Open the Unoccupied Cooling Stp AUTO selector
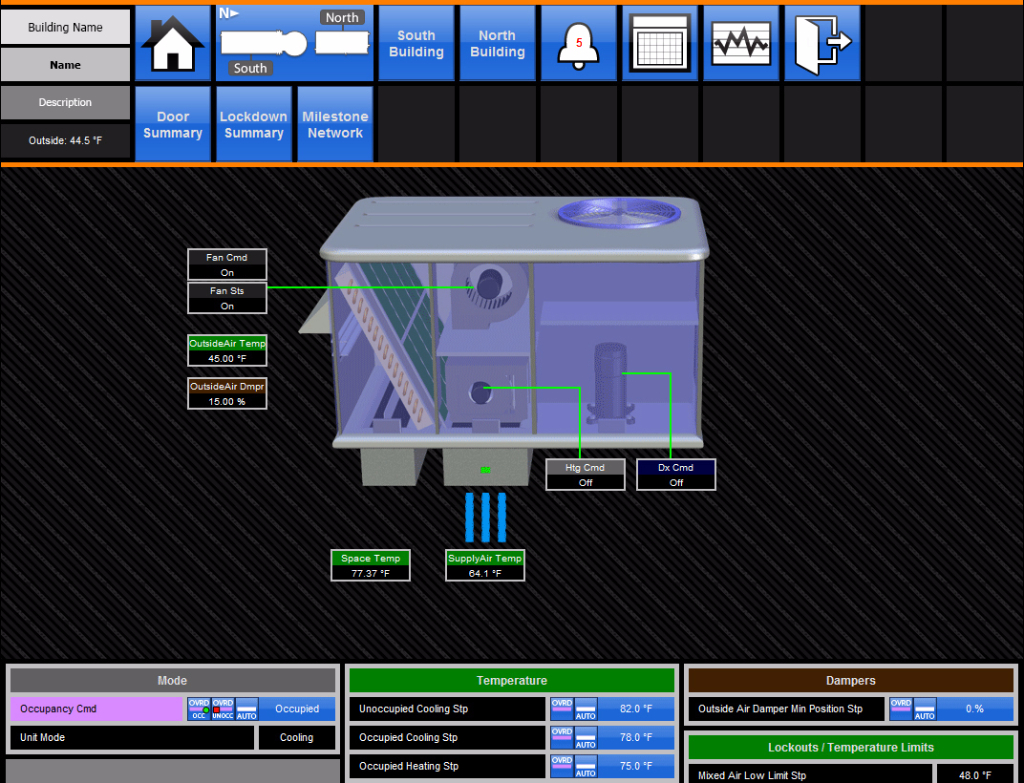The image size is (1024, 783). 585,708
